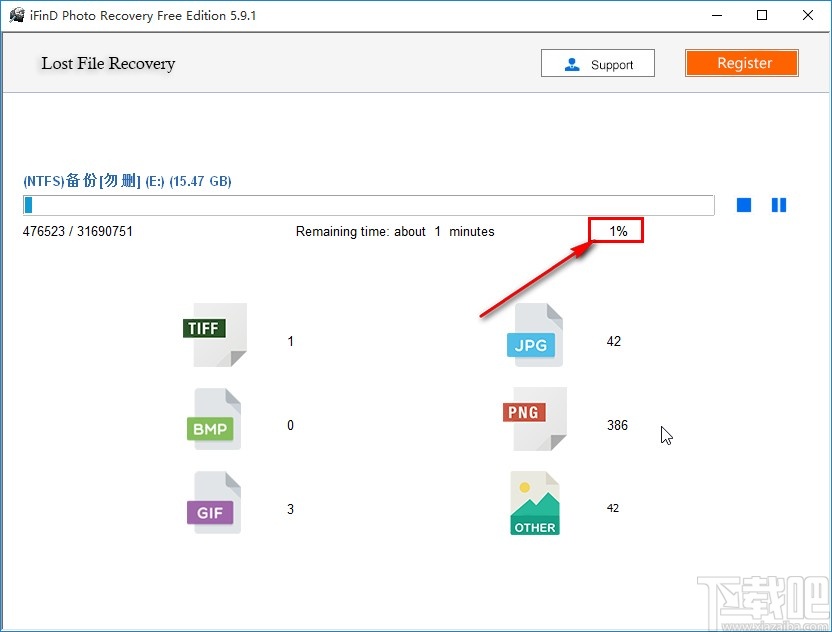Click the person icon on Support button
The height and width of the screenshot is (632, 832).
[x=572, y=64]
